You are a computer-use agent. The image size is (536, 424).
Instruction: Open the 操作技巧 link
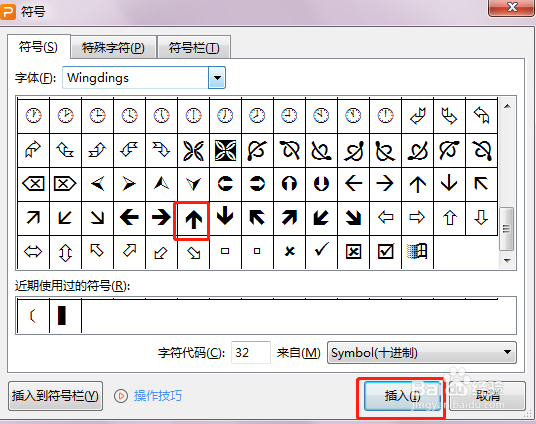tap(158, 396)
